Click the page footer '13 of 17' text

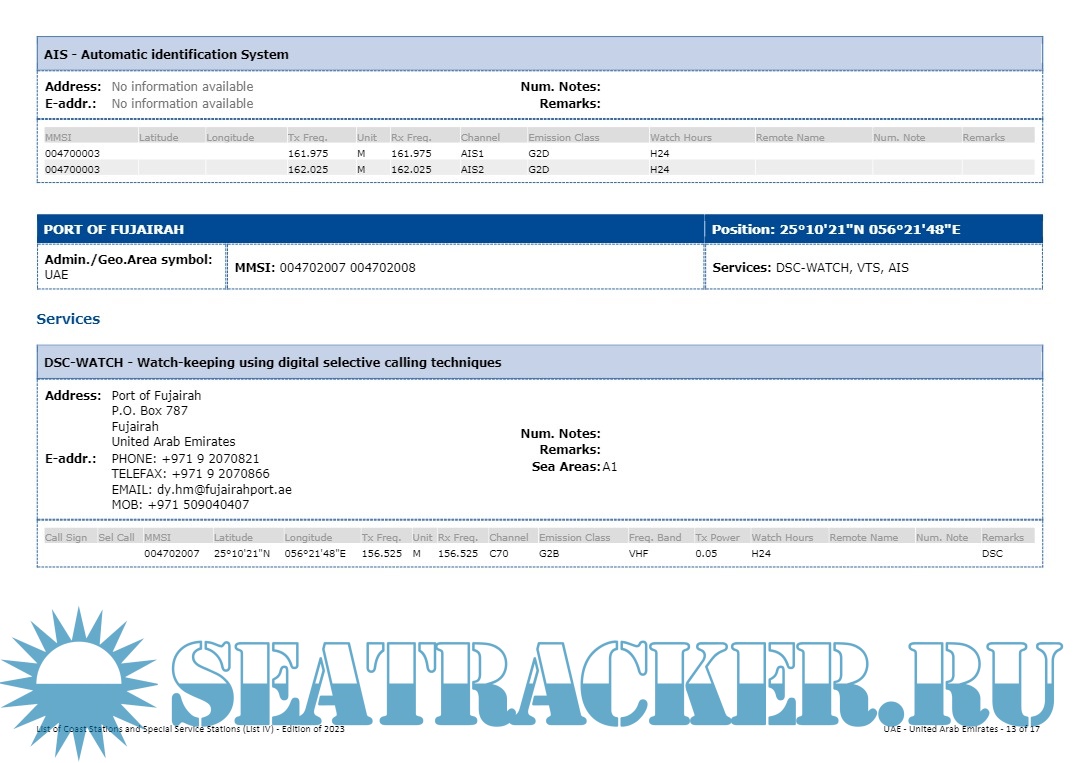point(1022,729)
